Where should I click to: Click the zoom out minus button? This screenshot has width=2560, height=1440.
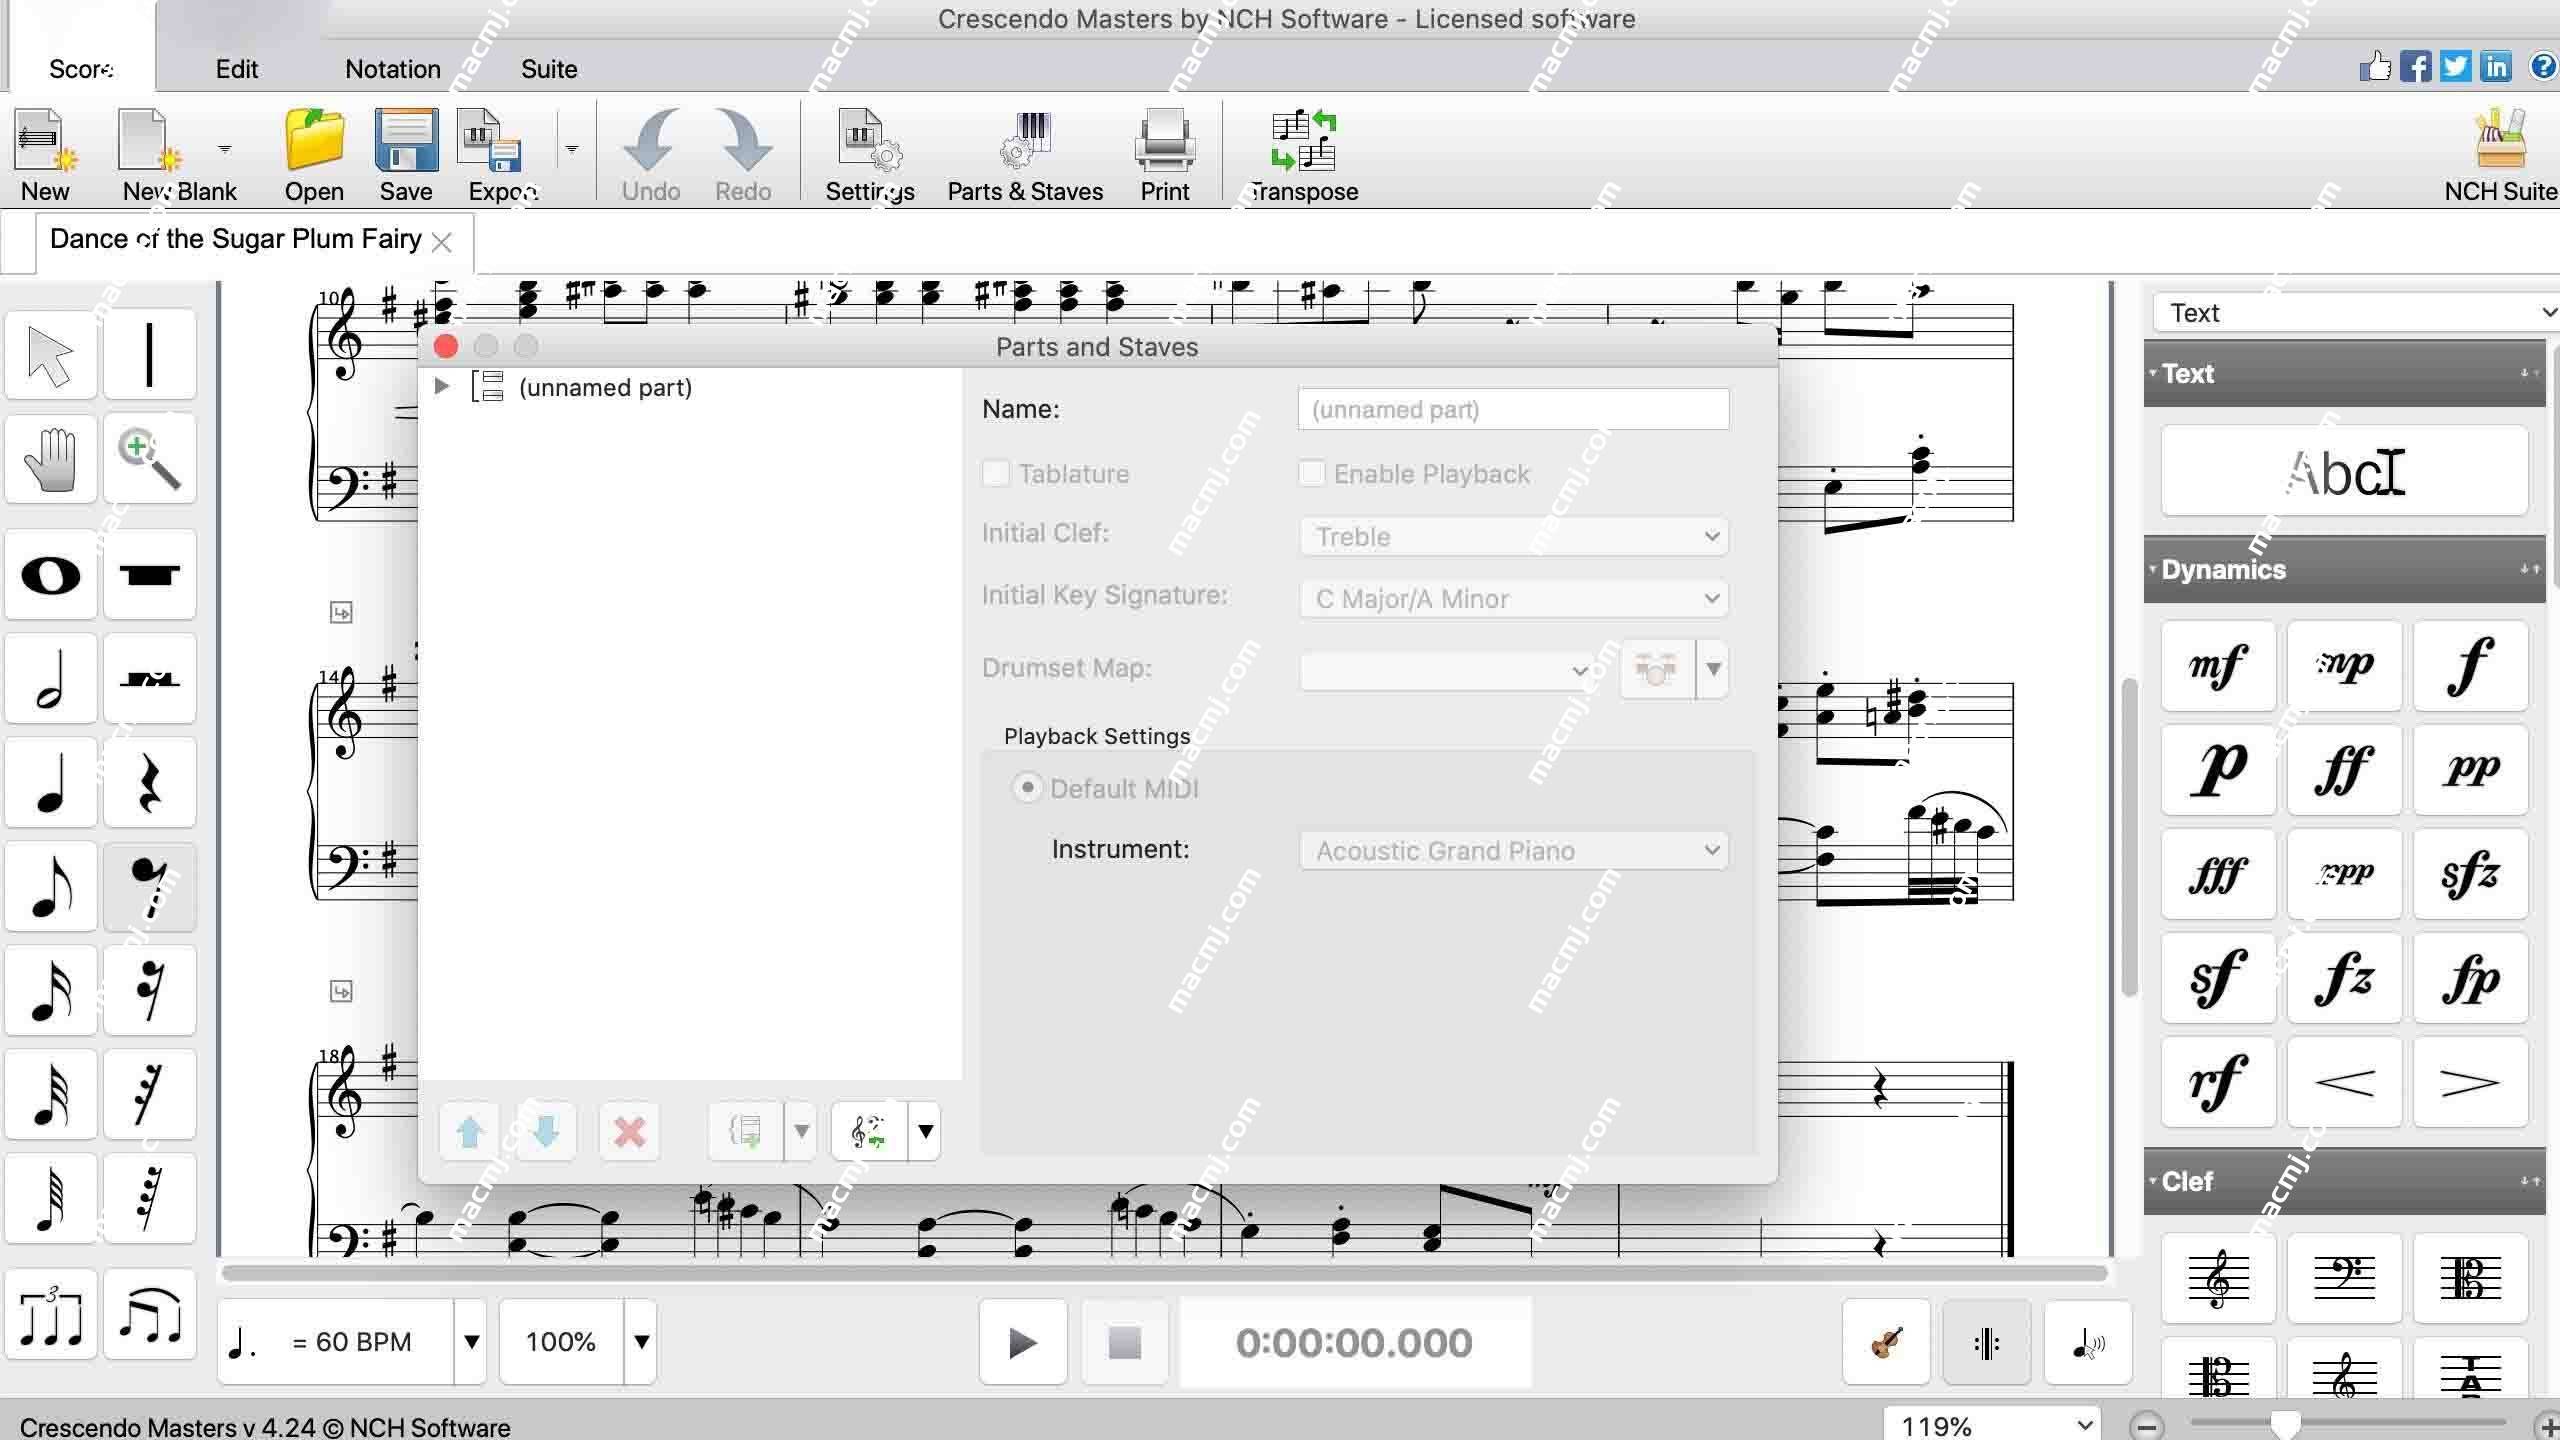pyautogui.click(x=2146, y=1425)
